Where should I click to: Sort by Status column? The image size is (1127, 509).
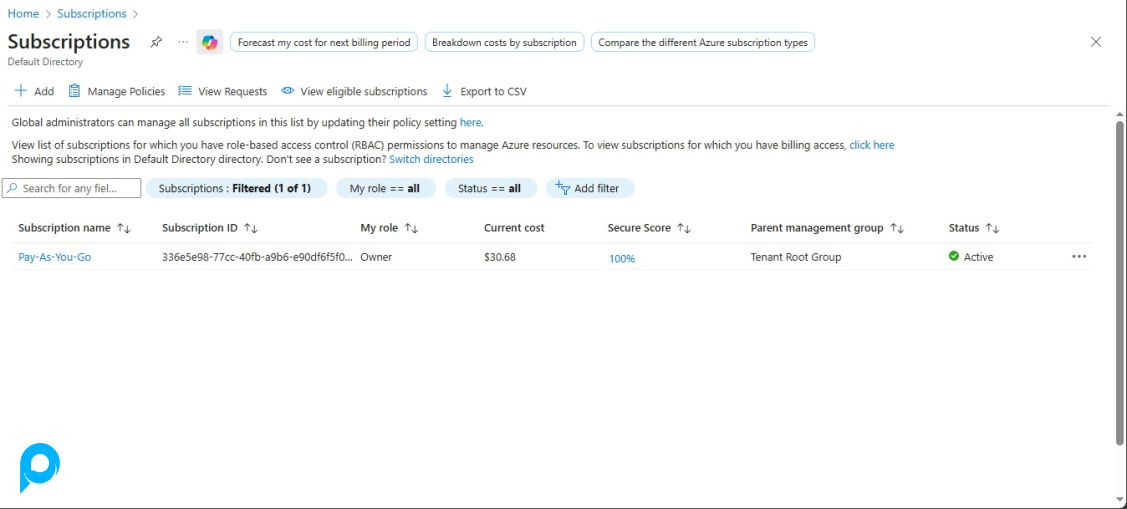point(974,228)
